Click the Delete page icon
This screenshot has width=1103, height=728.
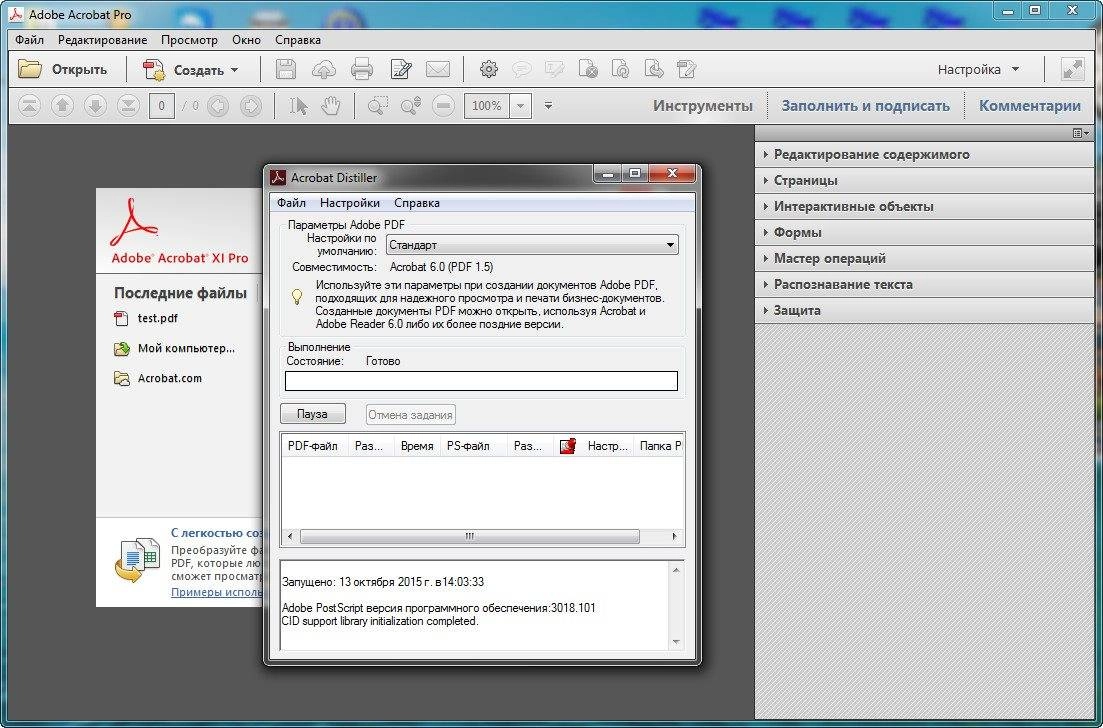click(588, 69)
